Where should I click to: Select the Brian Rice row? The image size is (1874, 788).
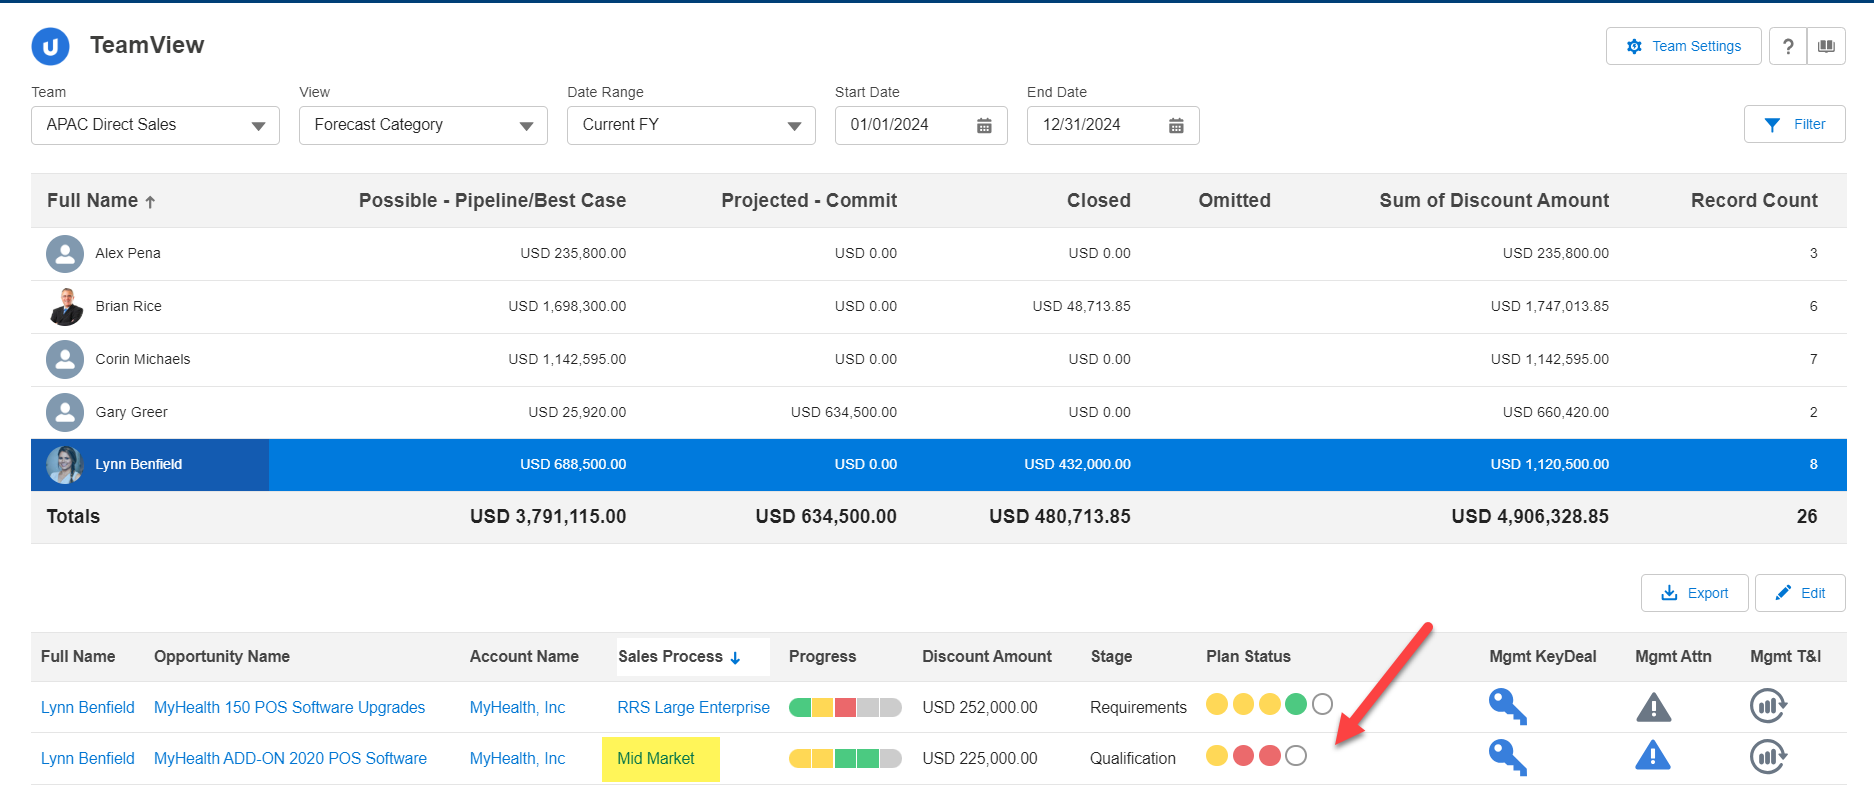[128, 307]
